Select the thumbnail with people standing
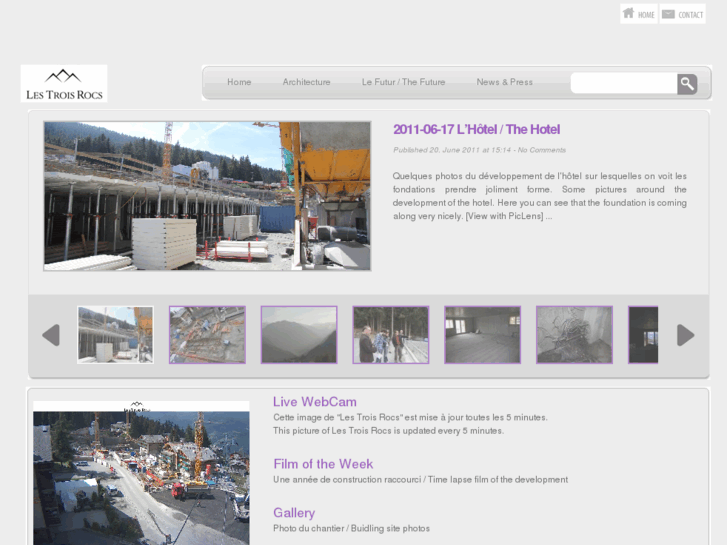Viewport: 727px width, 545px height. (391, 334)
